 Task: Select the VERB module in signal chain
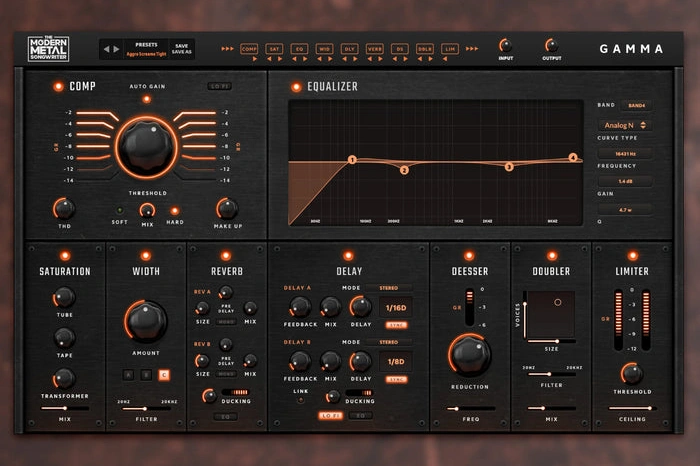(375, 49)
